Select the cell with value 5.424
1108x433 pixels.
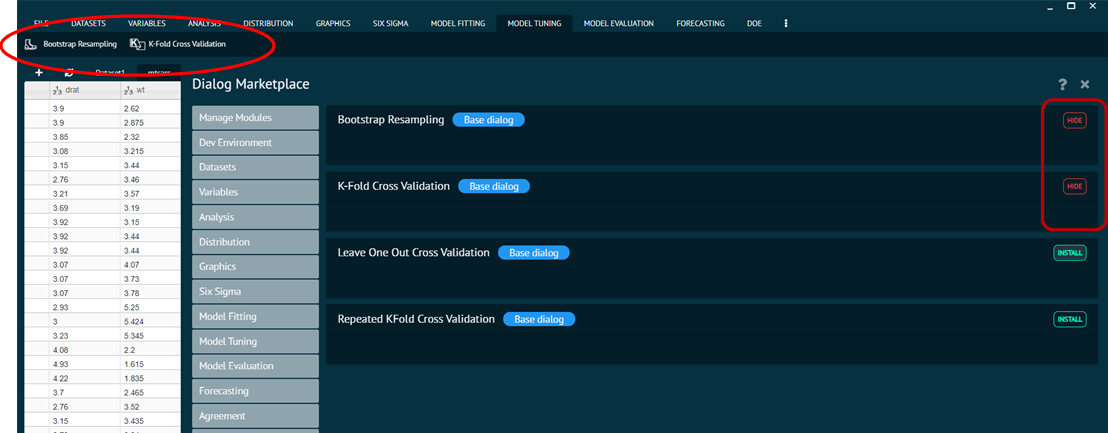(150, 321)
